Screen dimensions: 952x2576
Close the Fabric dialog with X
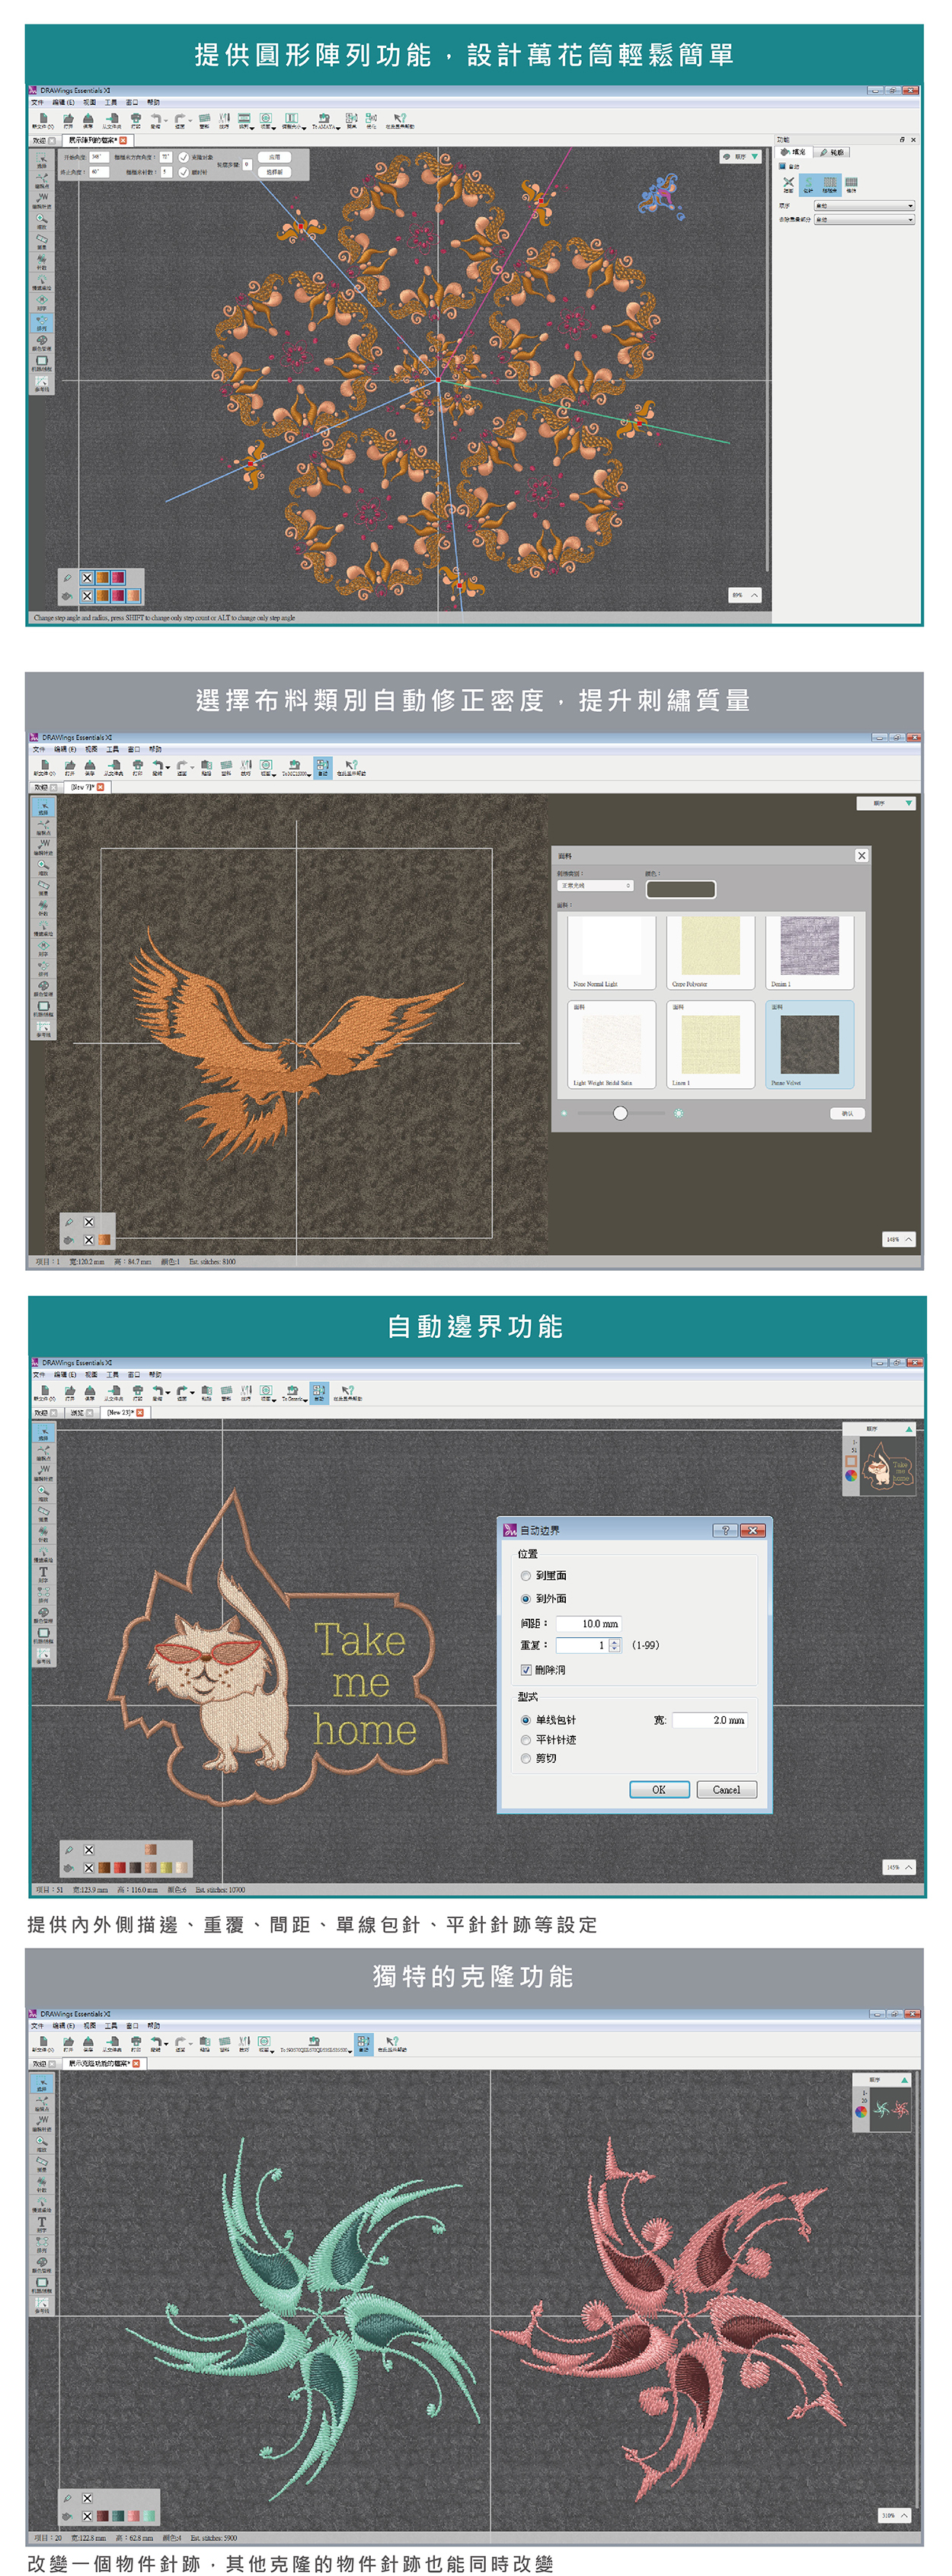(862, 856)
